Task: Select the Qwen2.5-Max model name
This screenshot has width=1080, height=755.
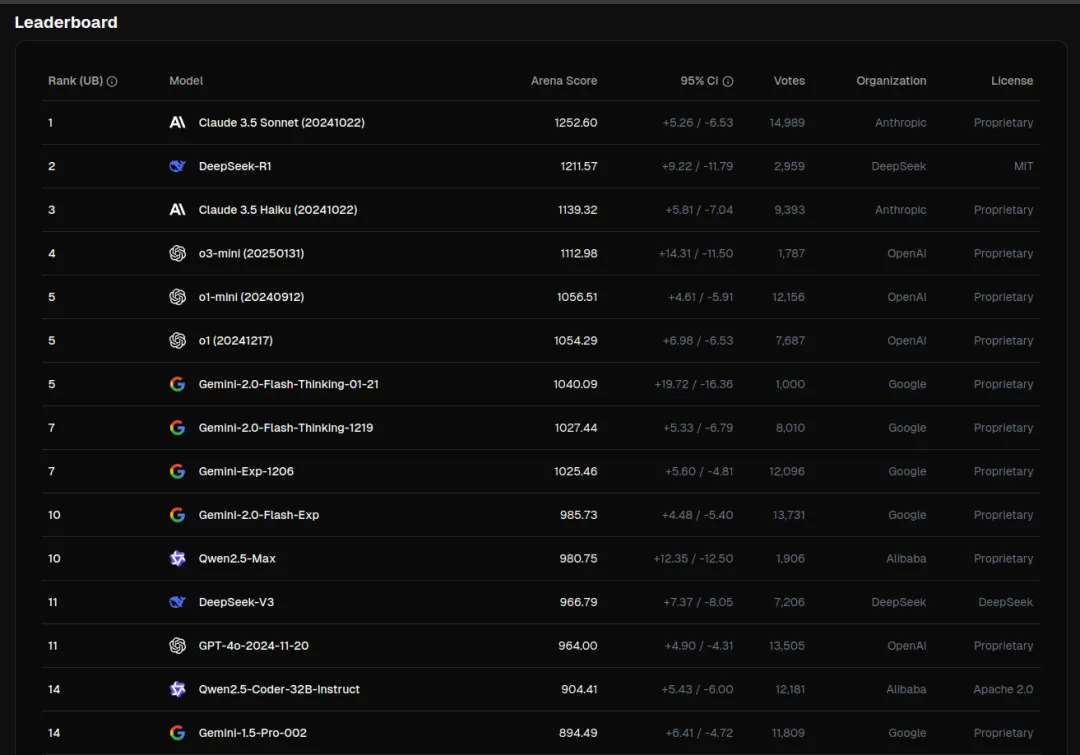Action: pos(237,559)
